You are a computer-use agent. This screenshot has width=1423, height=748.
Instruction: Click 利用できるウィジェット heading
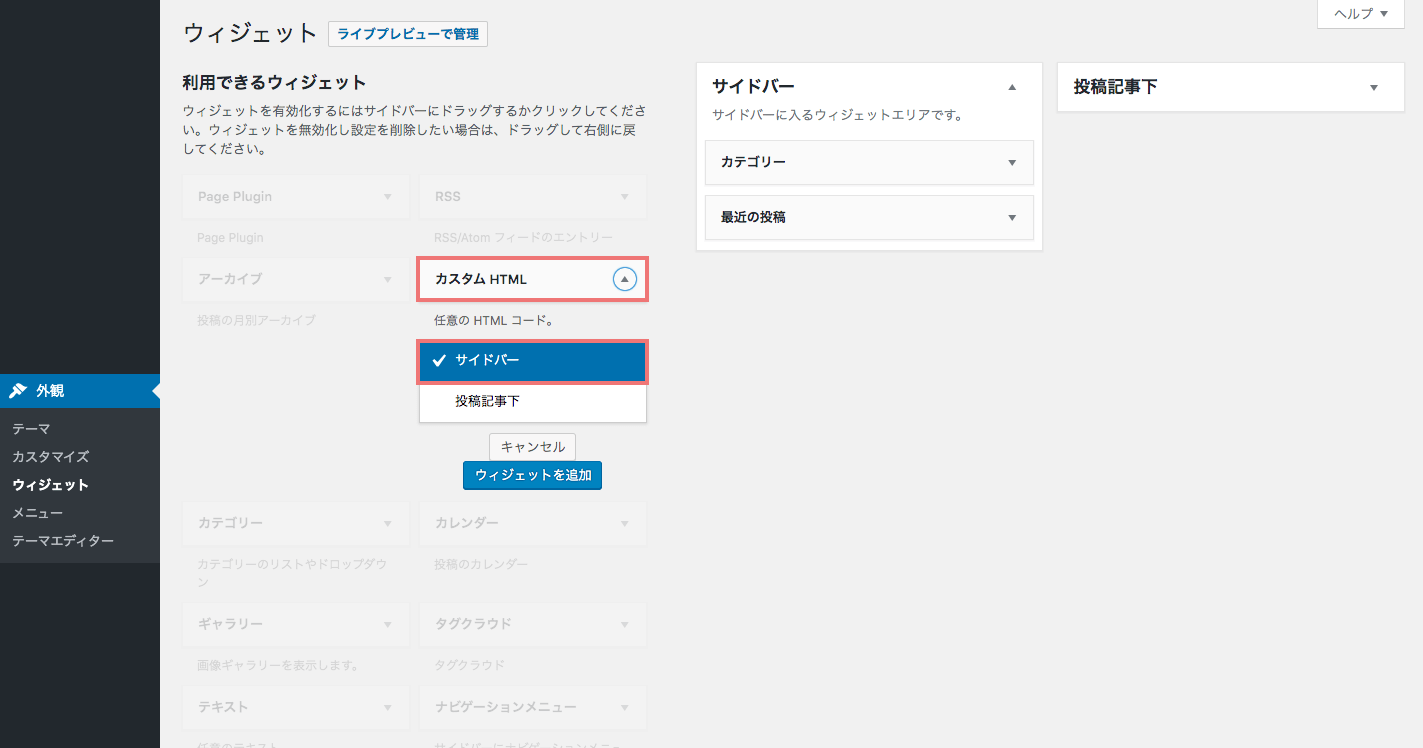click(275, 82)
